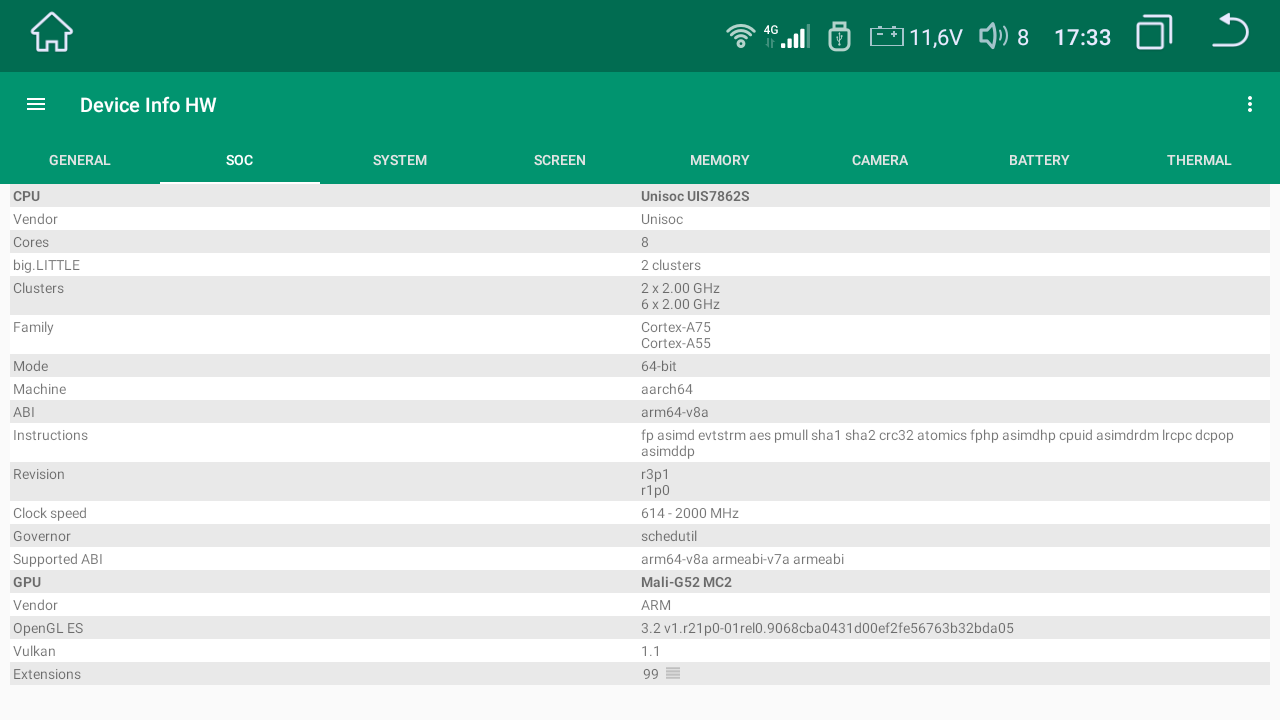Viewport: 1280px width, 720px height.
Task: Open the recent apps windows icon
Action: point(1154,32)
